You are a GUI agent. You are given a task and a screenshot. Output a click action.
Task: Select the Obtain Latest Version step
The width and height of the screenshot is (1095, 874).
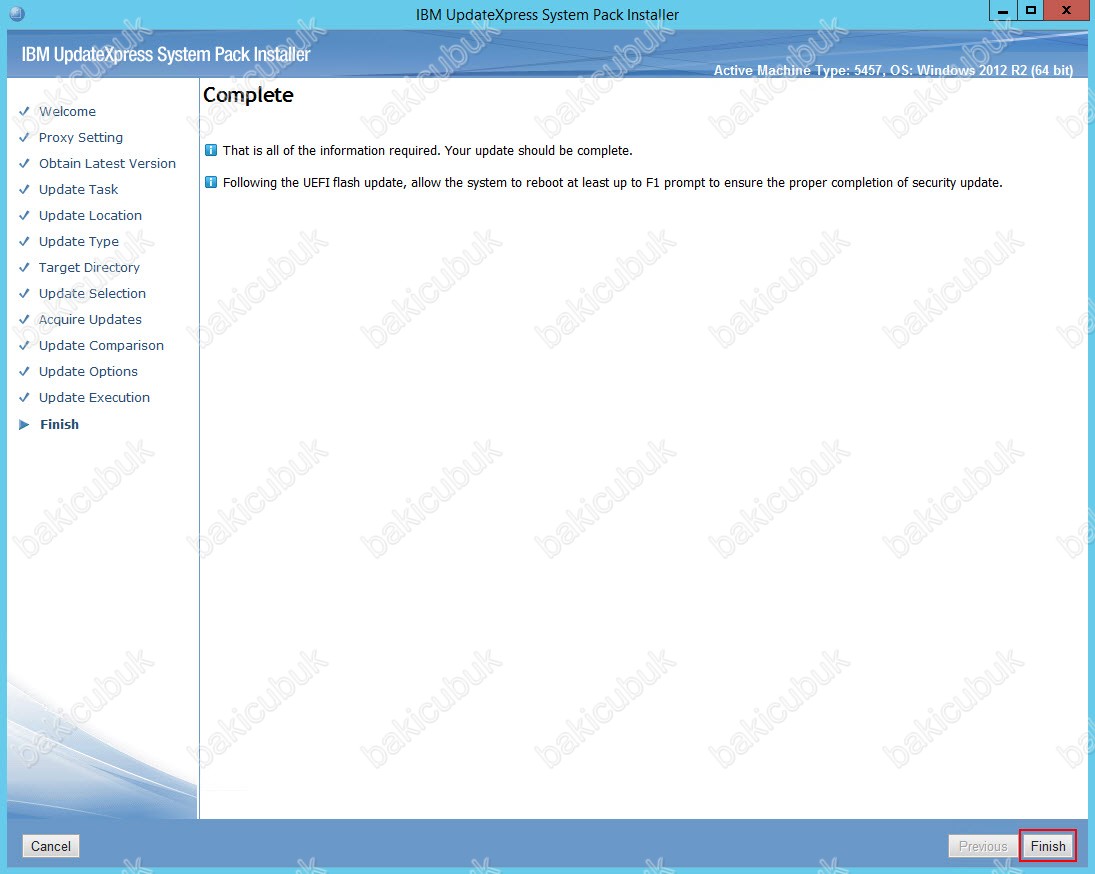tap(108, 163)
